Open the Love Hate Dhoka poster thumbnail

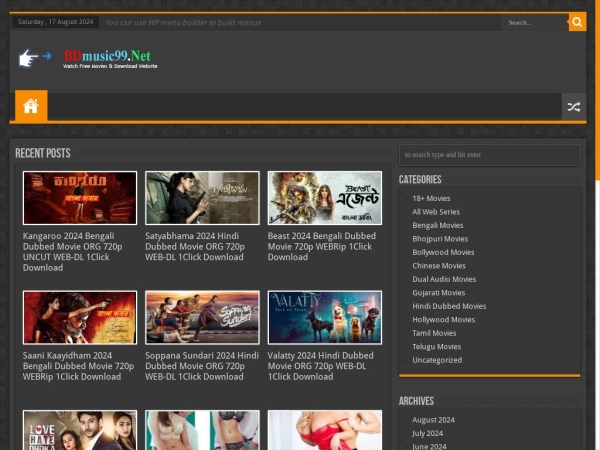click(80, 430)
